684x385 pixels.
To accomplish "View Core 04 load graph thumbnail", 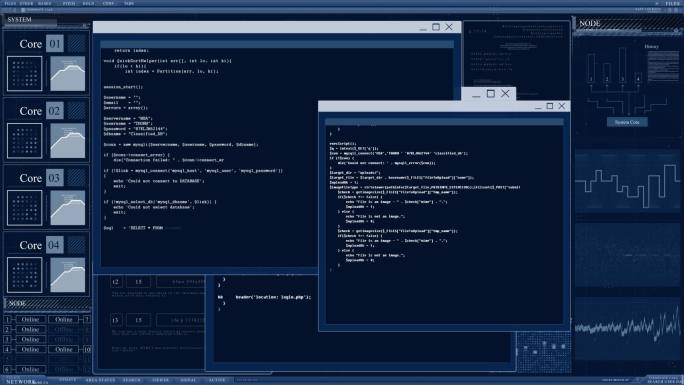I will 68,275.
